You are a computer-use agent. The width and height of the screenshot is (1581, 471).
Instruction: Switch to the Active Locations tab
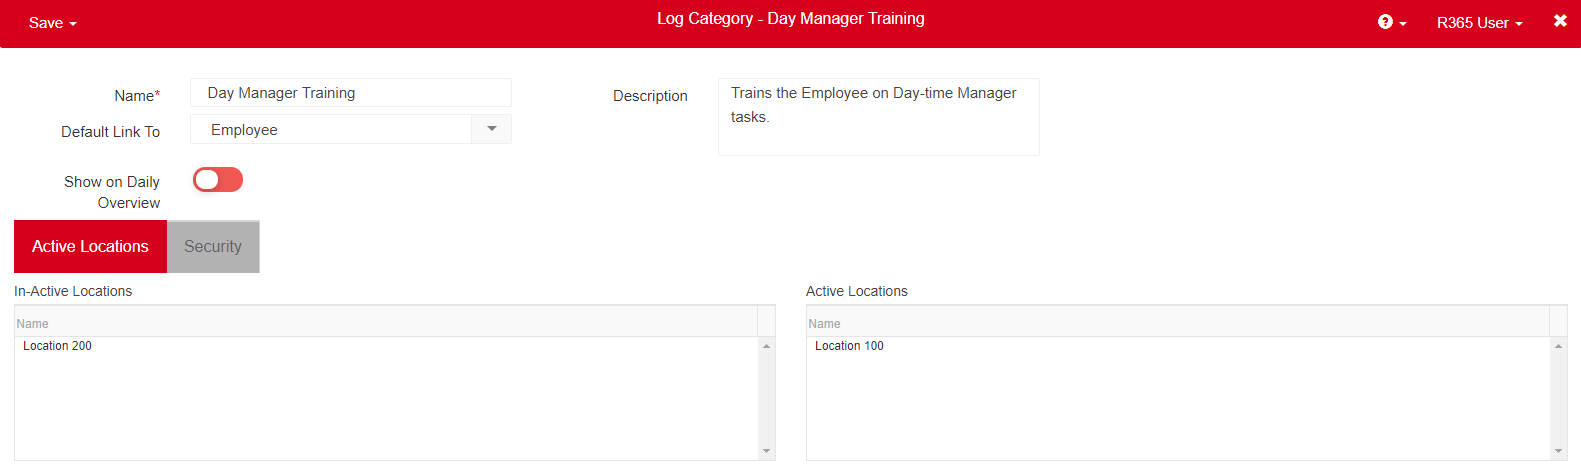pos(90,247)
